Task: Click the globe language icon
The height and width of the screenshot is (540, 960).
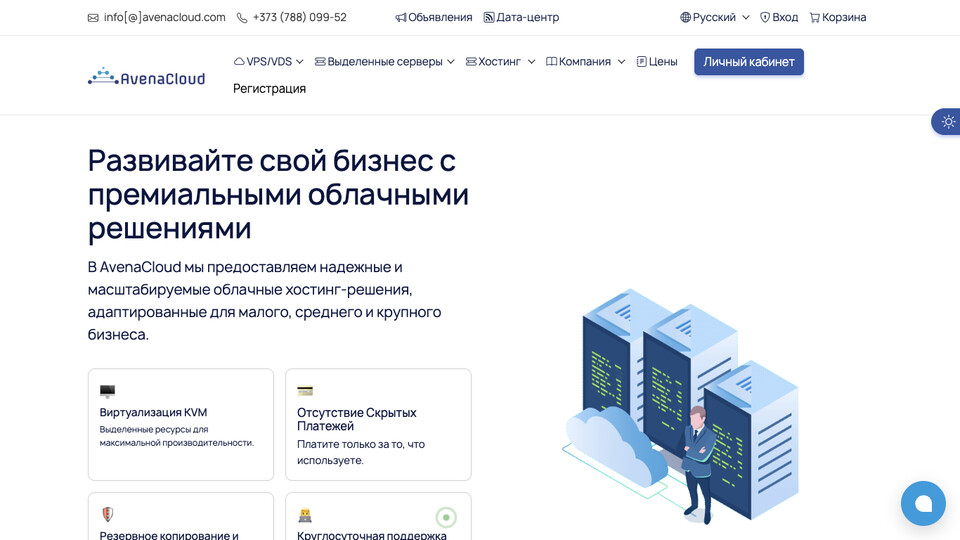Action: [685, 18]
